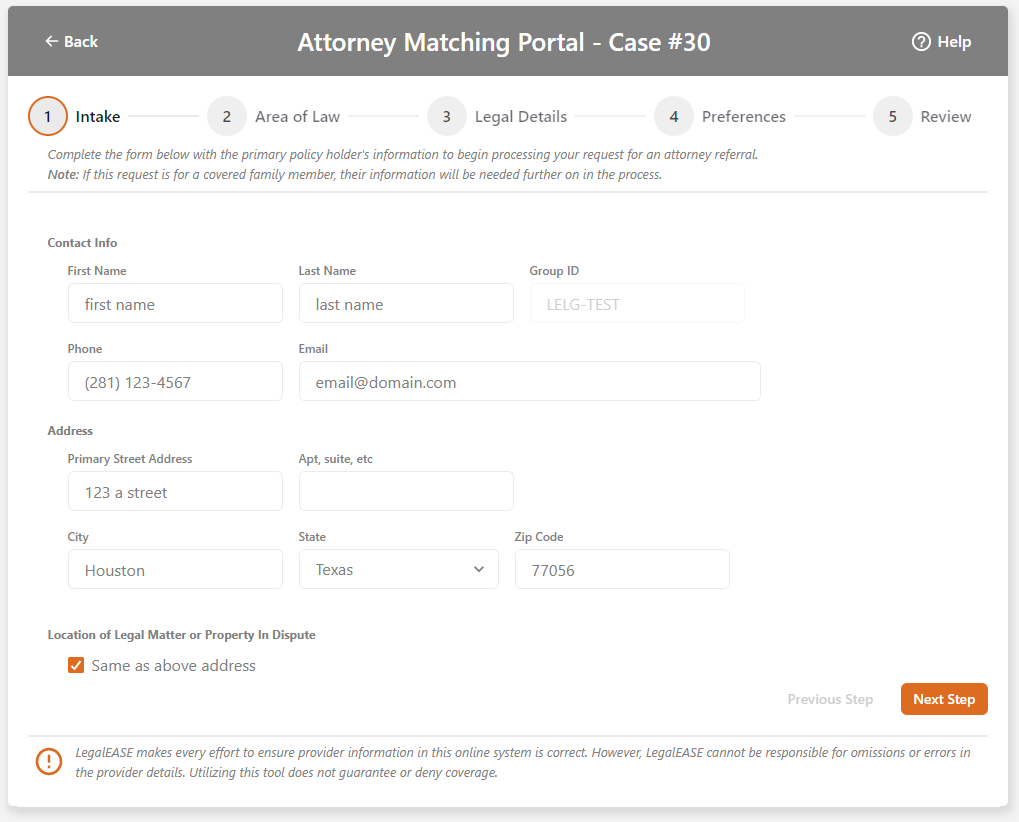Uncheck Same as above address checkbox
The width and height of the screenshot is (1019, 822).
[x=76, y=666]
